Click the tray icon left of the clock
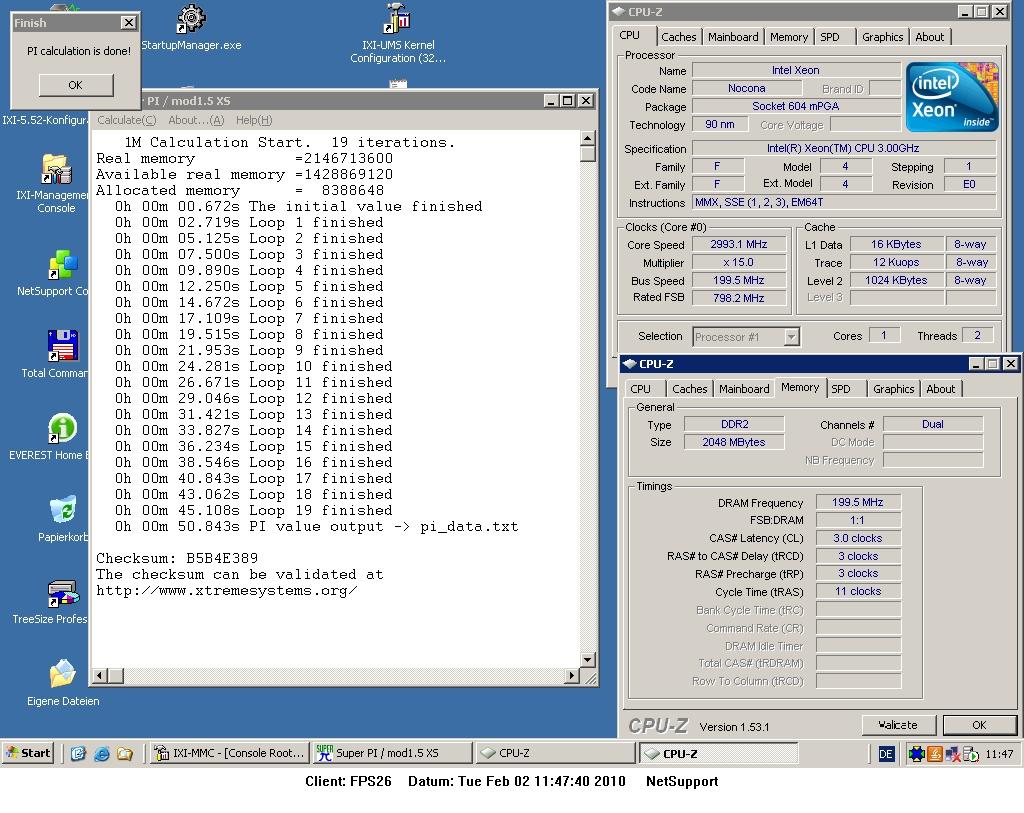The height and width of the screenshot is (813, 1024). (x=970, y=754)
